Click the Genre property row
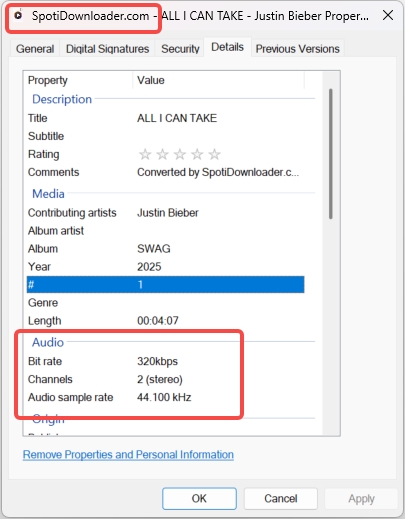 pyautogui.click(x=165, y=303)
